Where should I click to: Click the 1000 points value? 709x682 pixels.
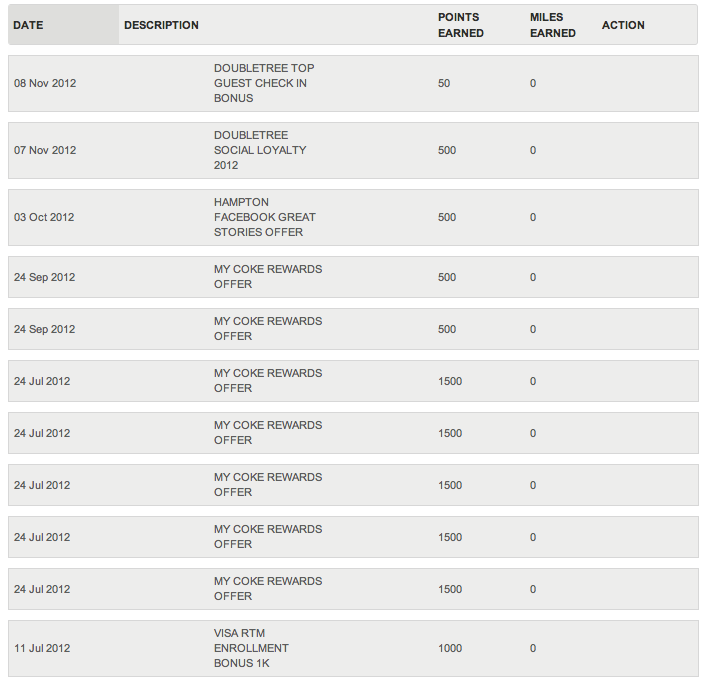[450, 648]
